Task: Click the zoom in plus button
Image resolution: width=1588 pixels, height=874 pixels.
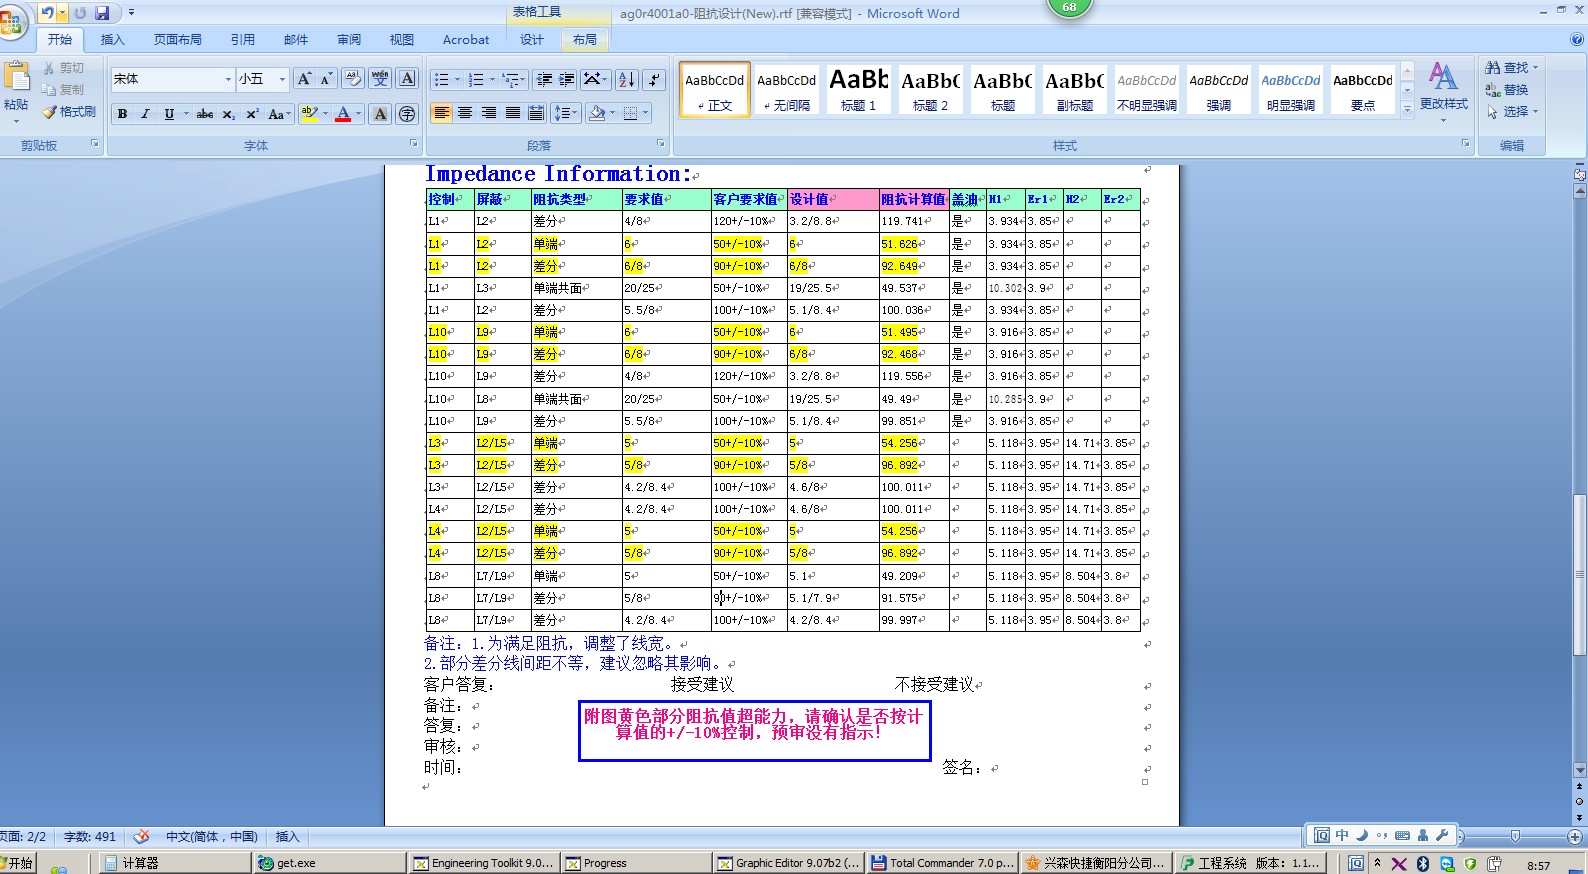Action: pos(1574,836)
